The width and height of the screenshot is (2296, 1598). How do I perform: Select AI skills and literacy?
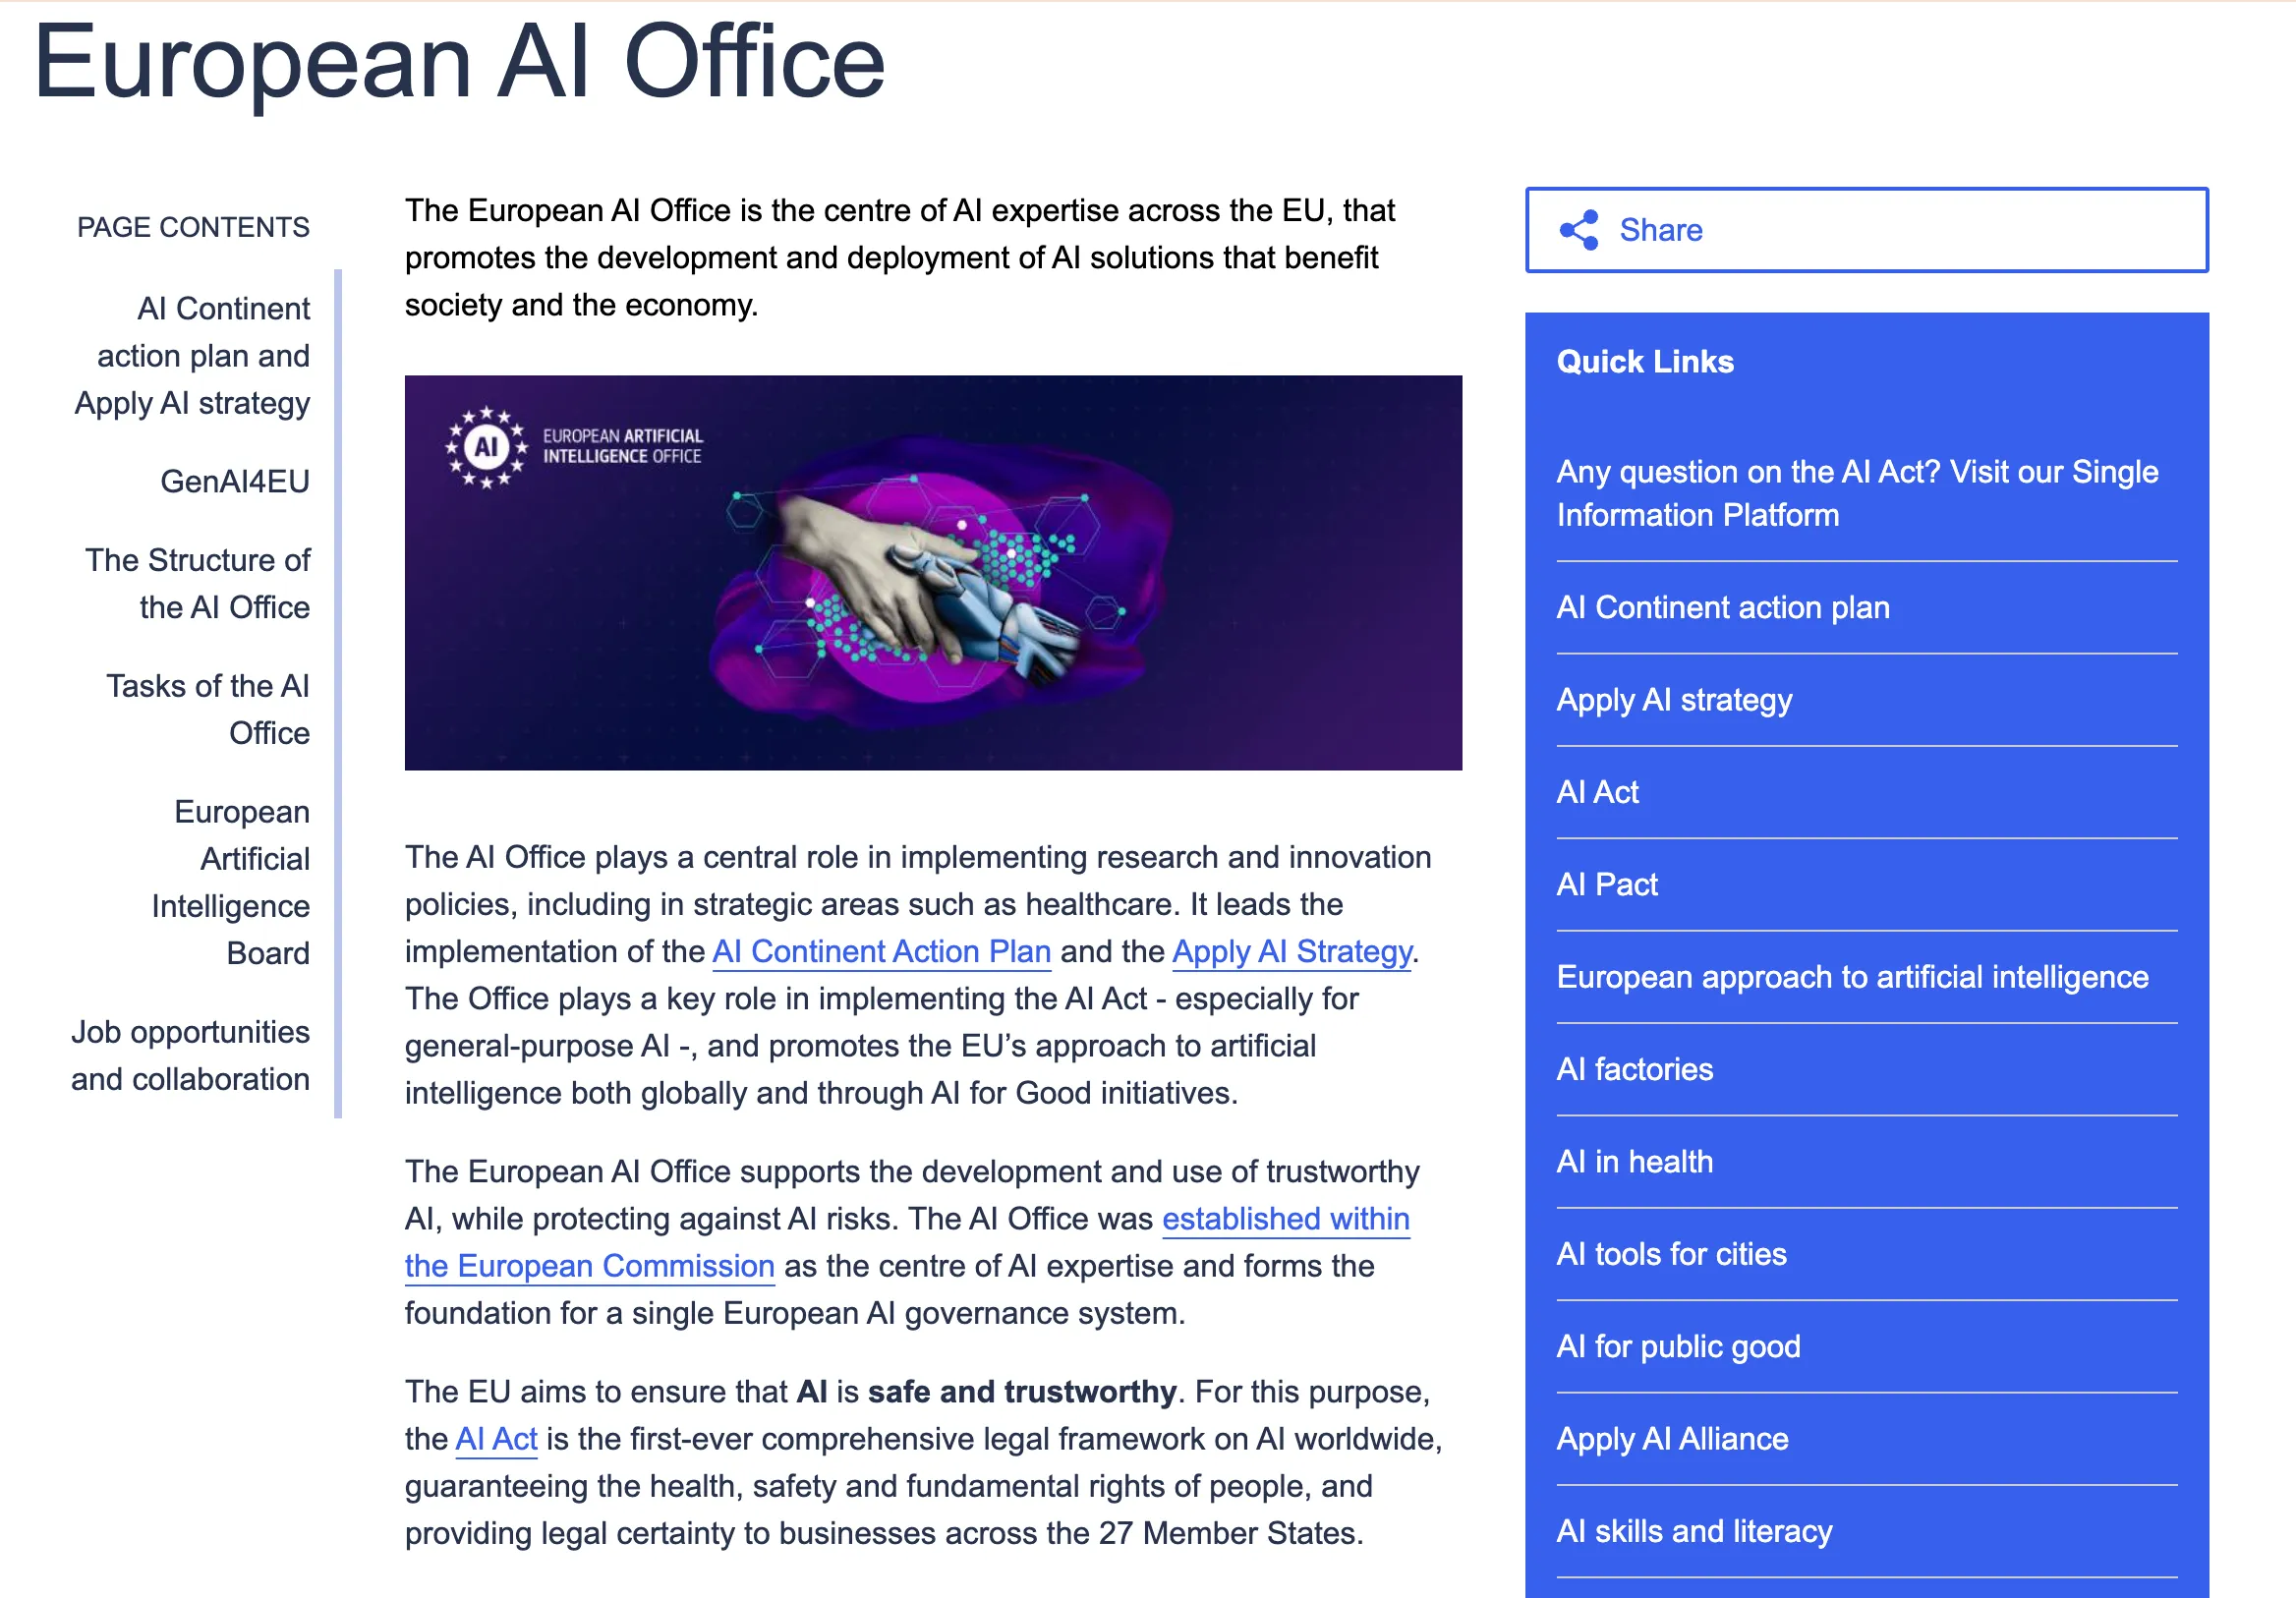pyautogui.click(x=1694, y=1531)
